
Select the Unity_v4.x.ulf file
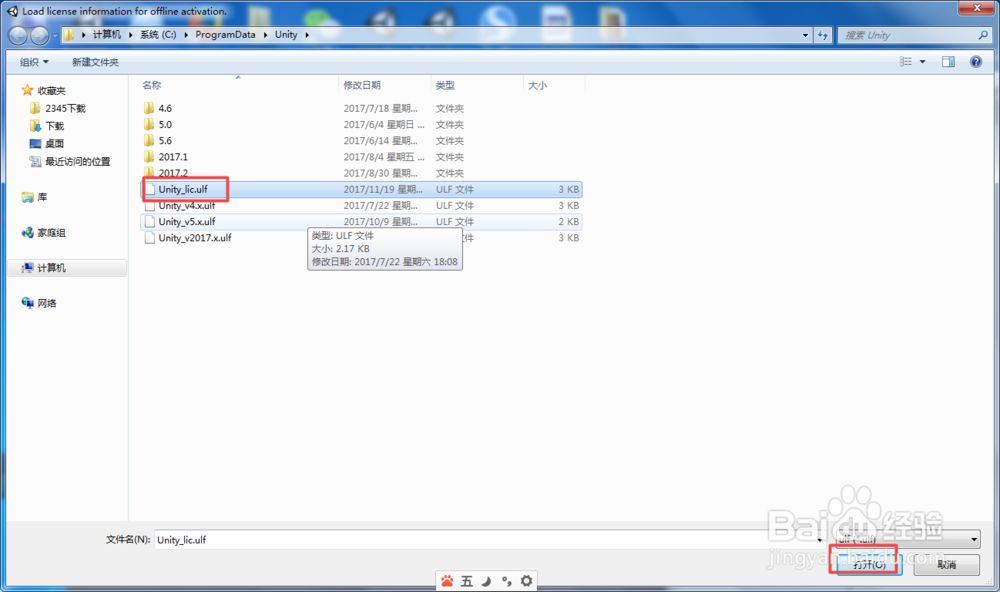click(361, 205)
